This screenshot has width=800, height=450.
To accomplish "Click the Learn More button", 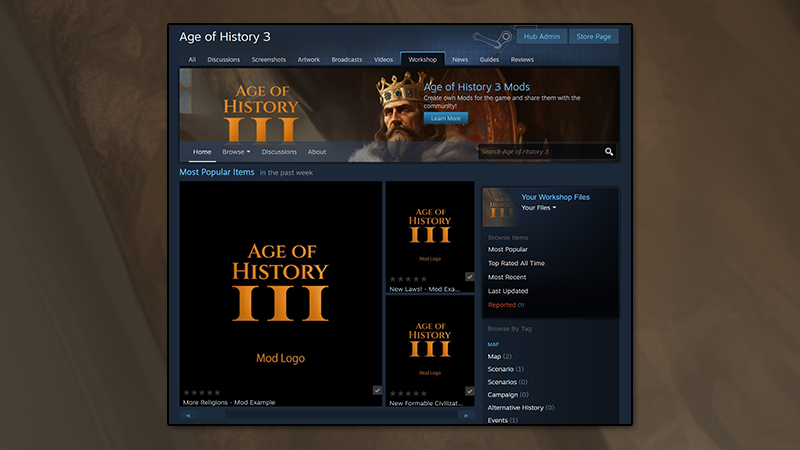I will tap(445, 118).
